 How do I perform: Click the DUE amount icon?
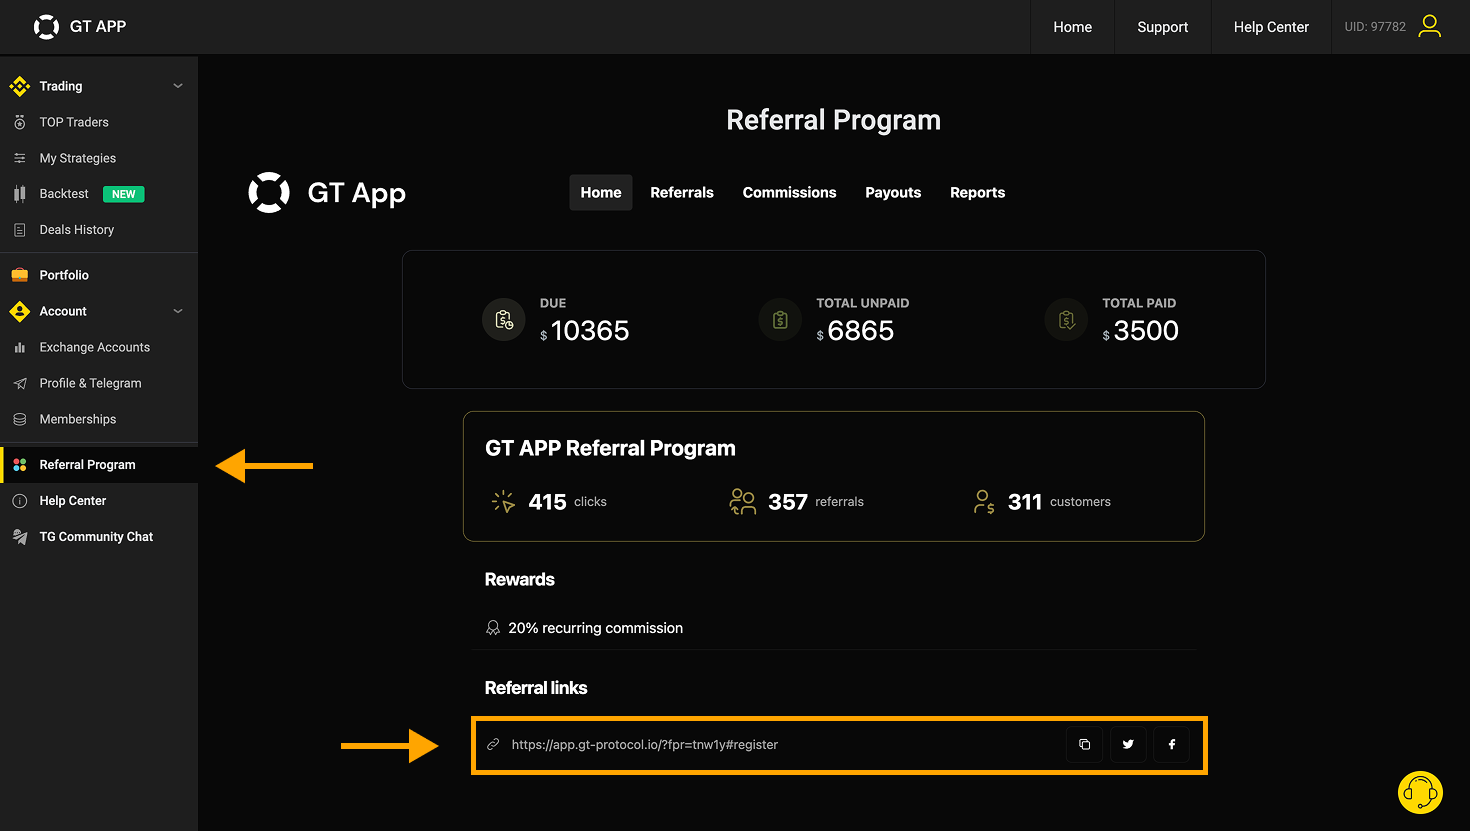coord(504,320)
